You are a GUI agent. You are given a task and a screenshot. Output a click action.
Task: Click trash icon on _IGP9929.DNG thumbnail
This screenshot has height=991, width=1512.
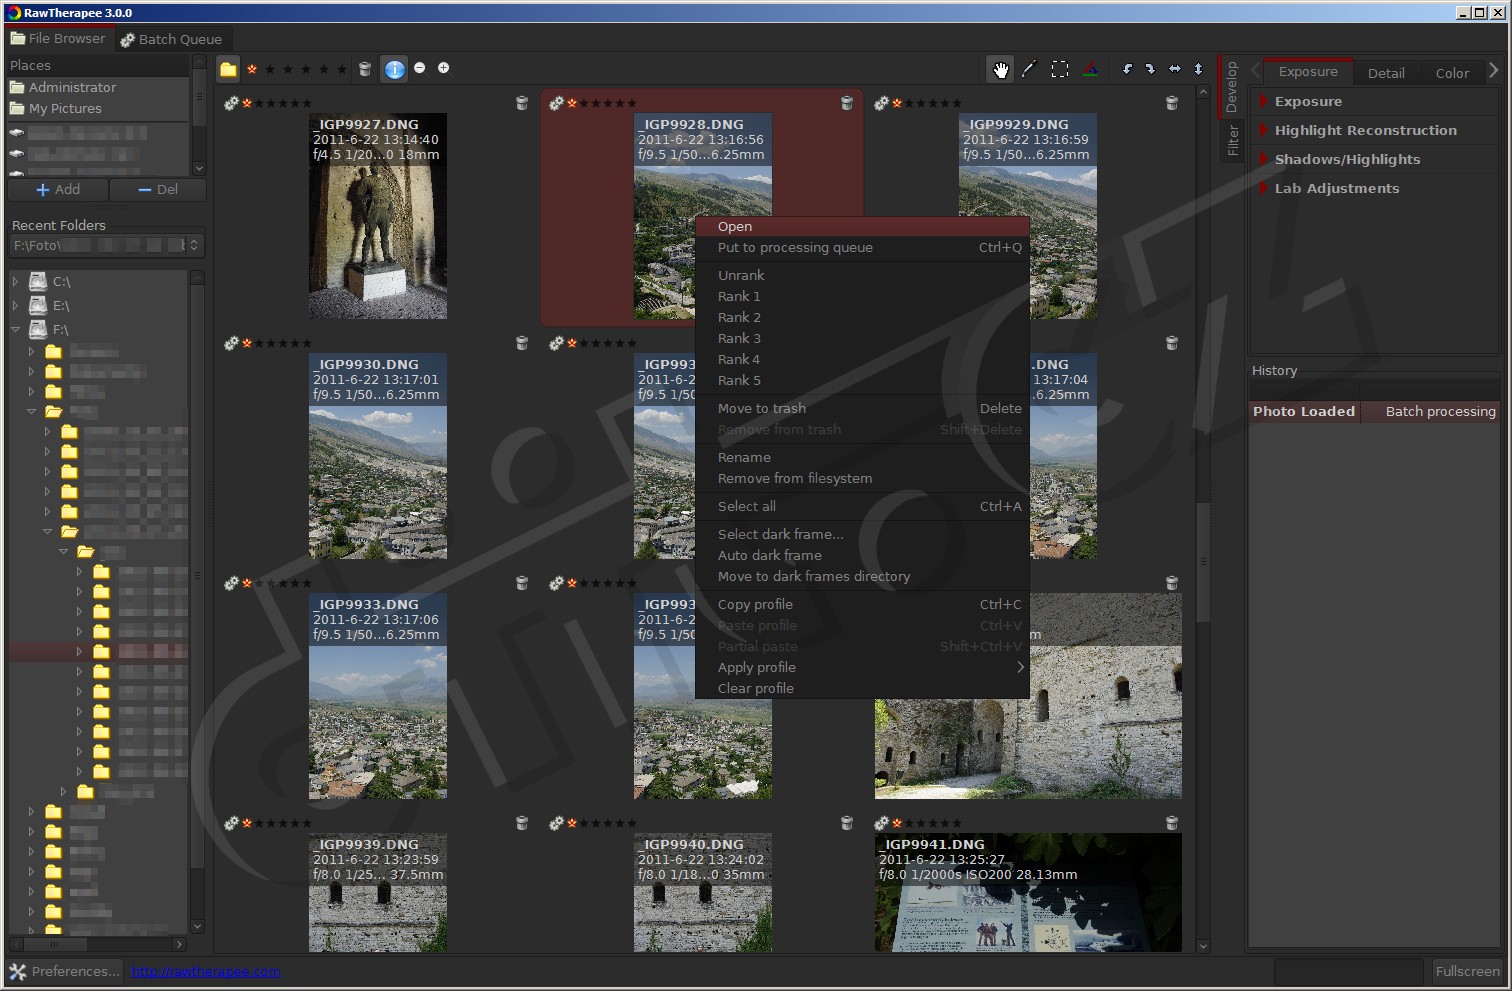point(1172,103)
